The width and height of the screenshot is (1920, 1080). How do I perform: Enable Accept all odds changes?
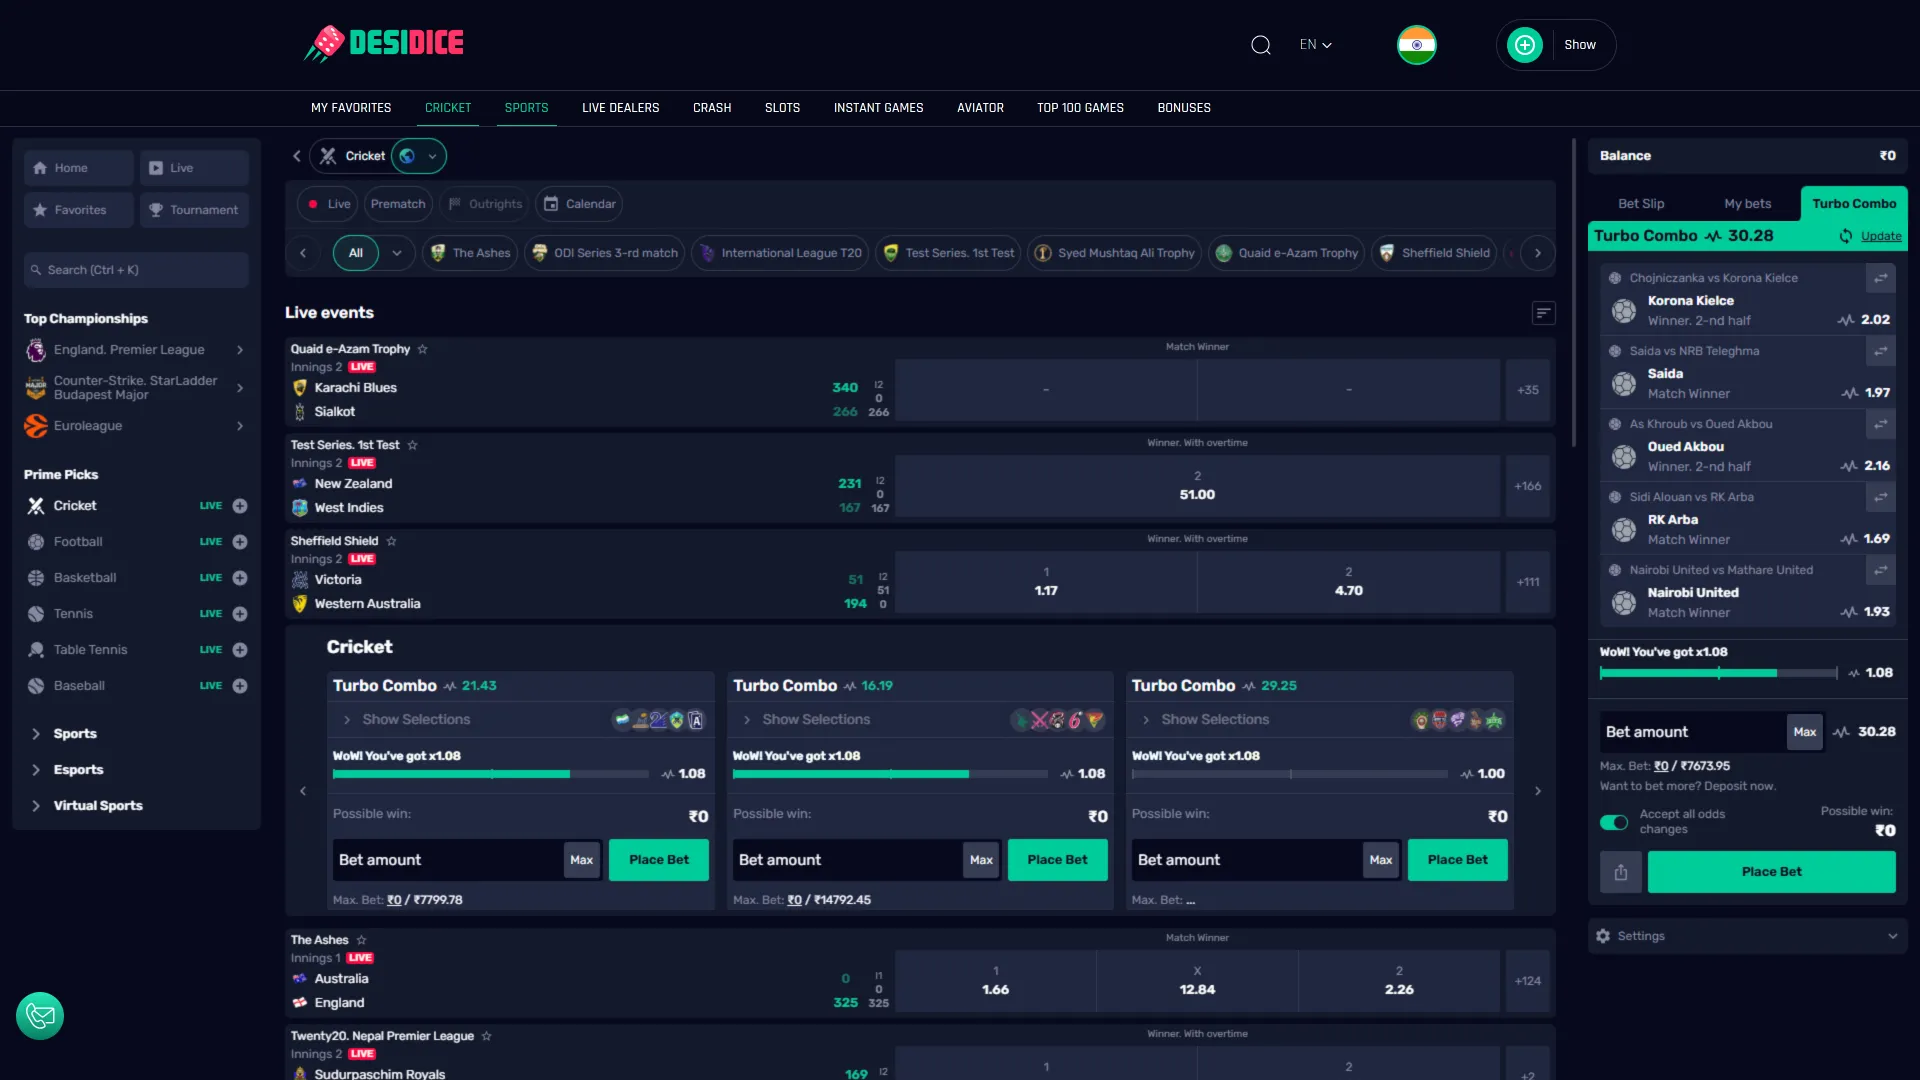click(x=1613, y=822)
